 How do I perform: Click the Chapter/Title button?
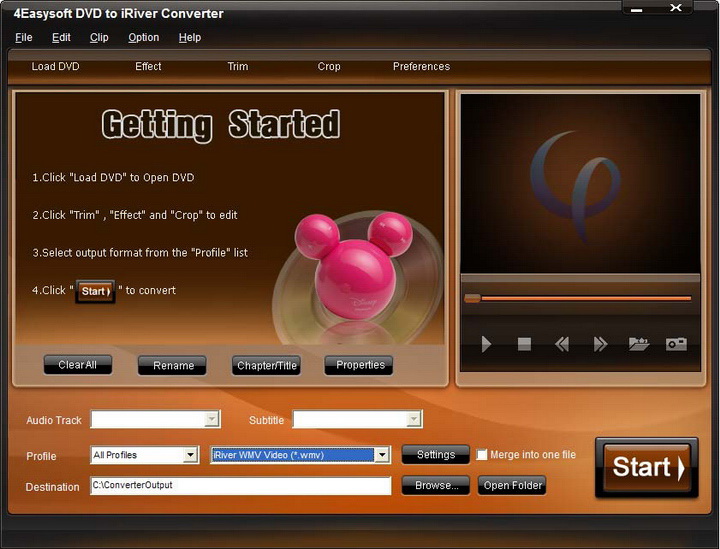pyautogui.click(x=266, y=366)
